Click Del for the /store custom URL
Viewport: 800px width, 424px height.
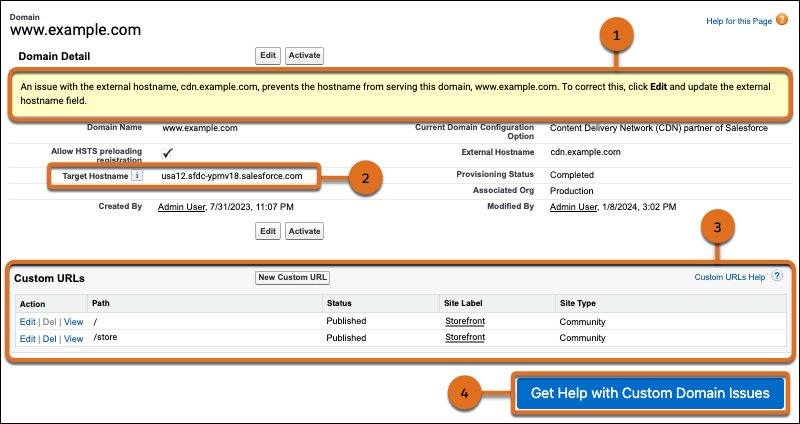[49, 339]
